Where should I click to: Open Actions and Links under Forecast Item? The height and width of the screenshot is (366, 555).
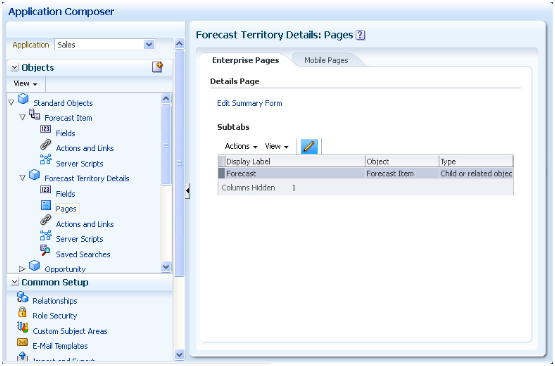click(85, 148)
